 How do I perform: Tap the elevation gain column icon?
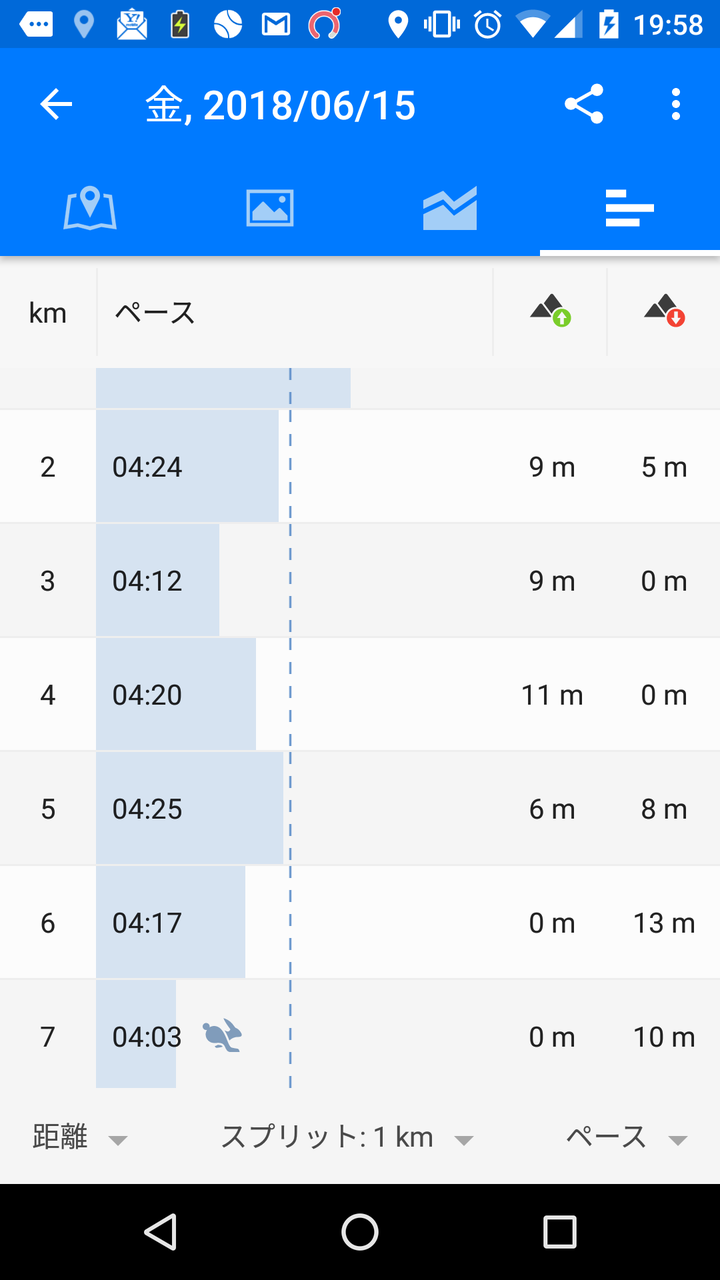tap(550, 311)
